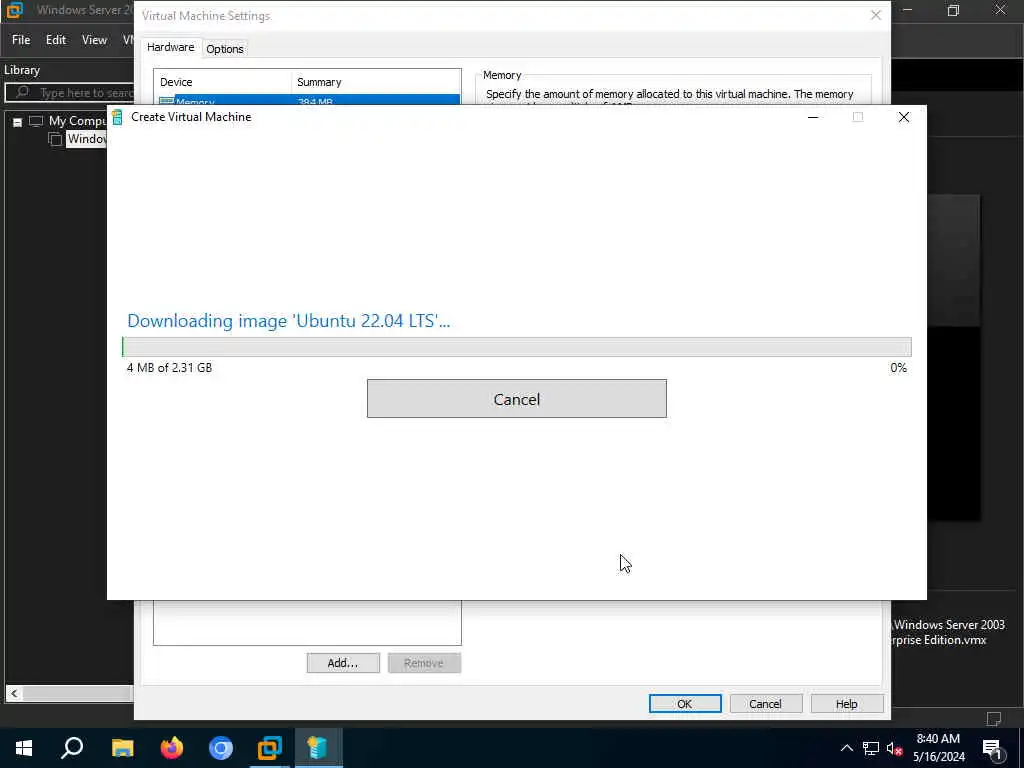The height and width of the screenshot is (768, 1024).
Task: Click Cancel in Virtual Machine Settings dialog
Action: point(765,703)
